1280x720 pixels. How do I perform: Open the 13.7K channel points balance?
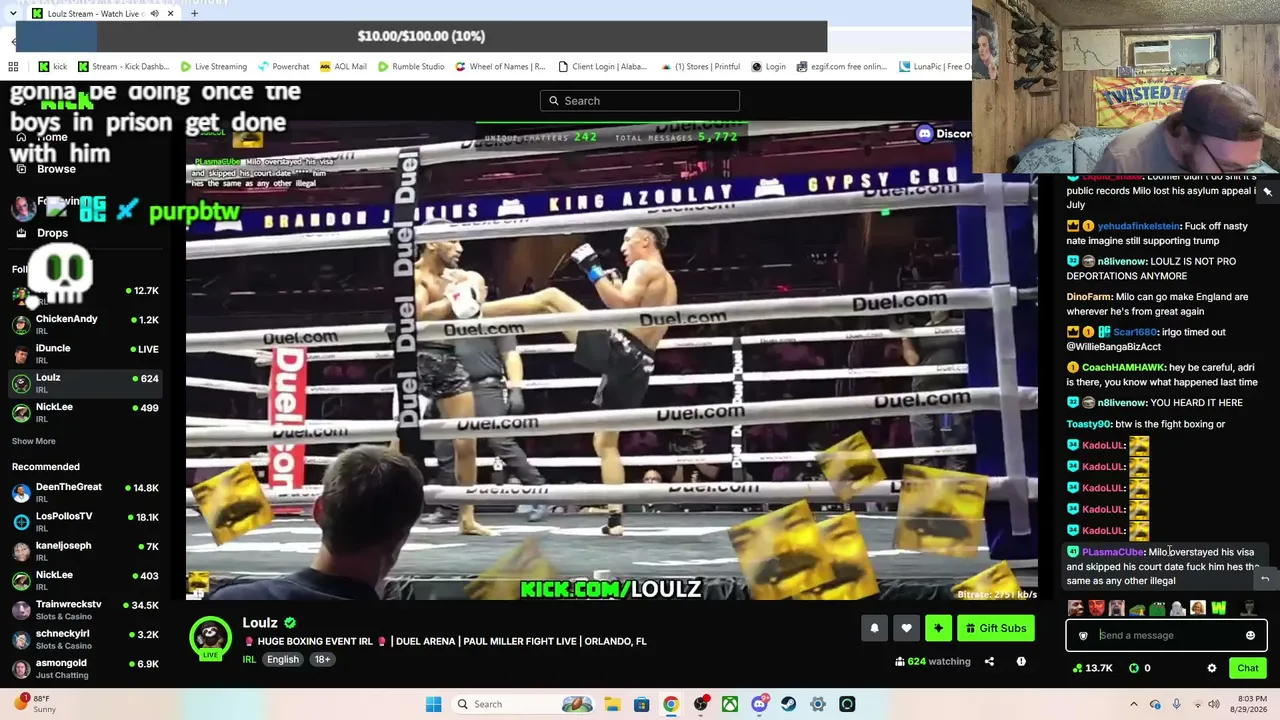coord(1091,668)
